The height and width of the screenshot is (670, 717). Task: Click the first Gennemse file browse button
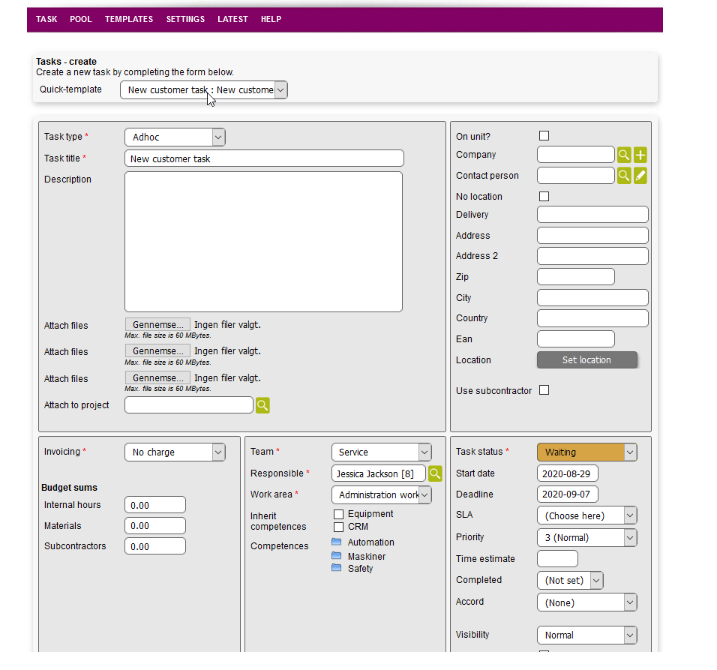pos(157,325)
